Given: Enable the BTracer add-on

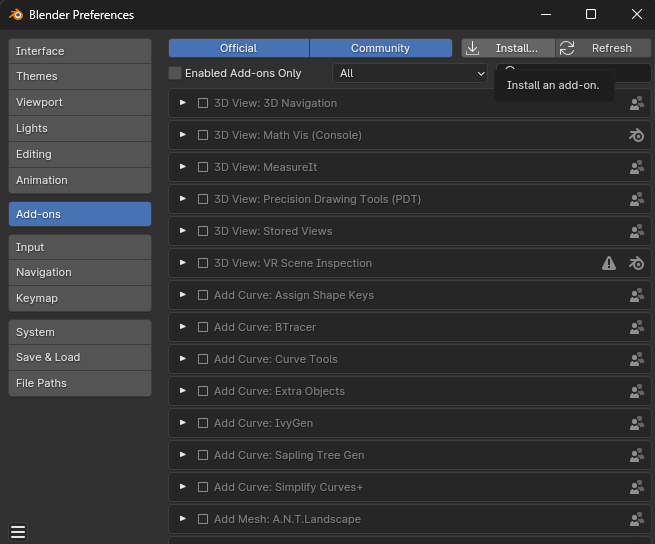Looking at the screenshot, I should tap(203, 327).
